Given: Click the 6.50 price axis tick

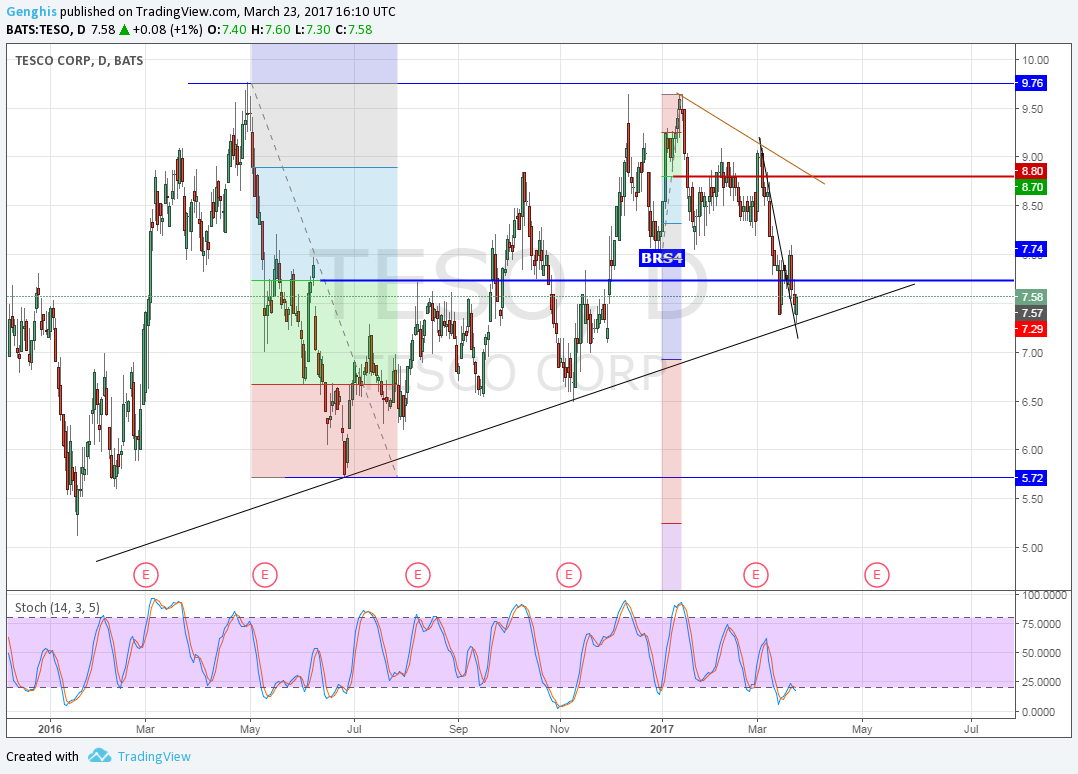Looking at the screenshot, I should [x=1032, y=402].
